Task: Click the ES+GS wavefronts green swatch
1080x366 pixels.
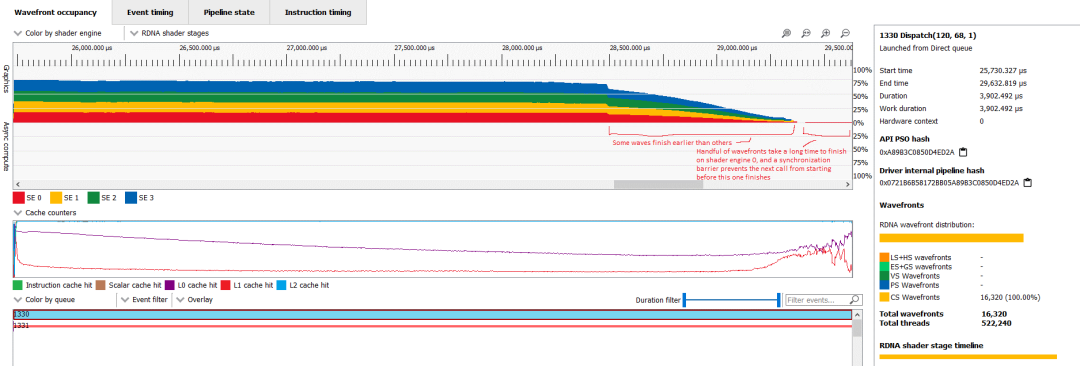Action: (884, 266)
